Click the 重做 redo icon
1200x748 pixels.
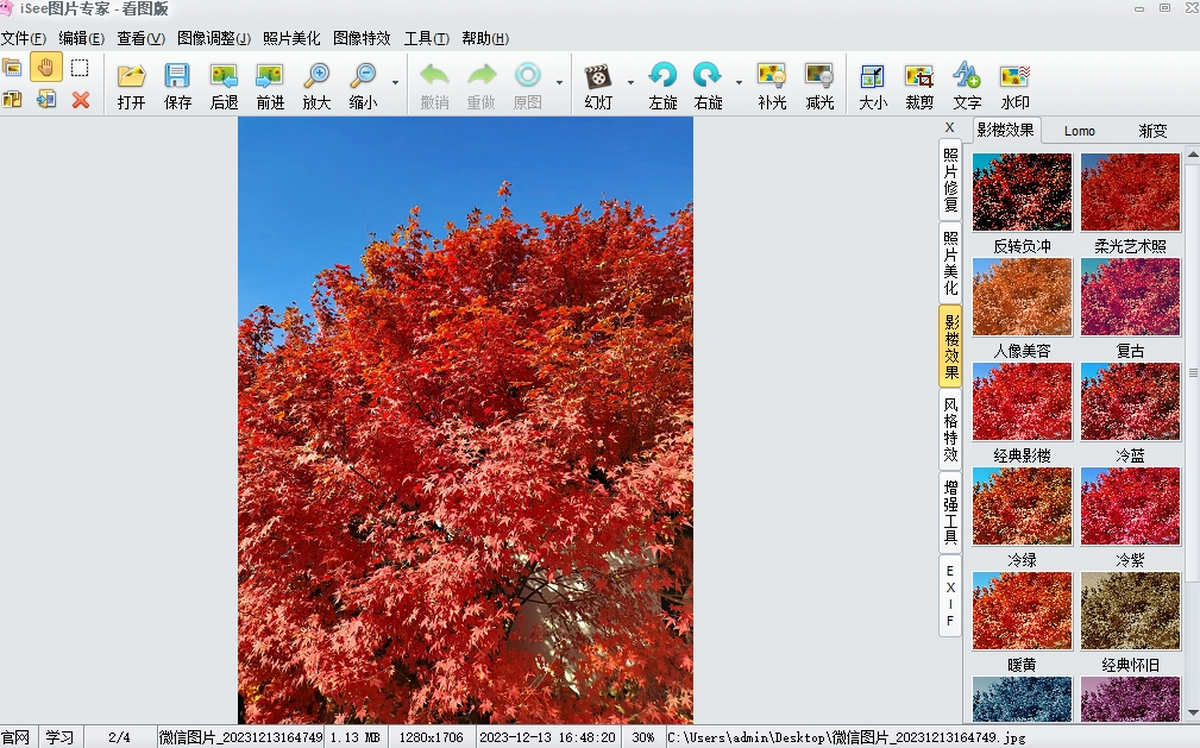point(481,87)
